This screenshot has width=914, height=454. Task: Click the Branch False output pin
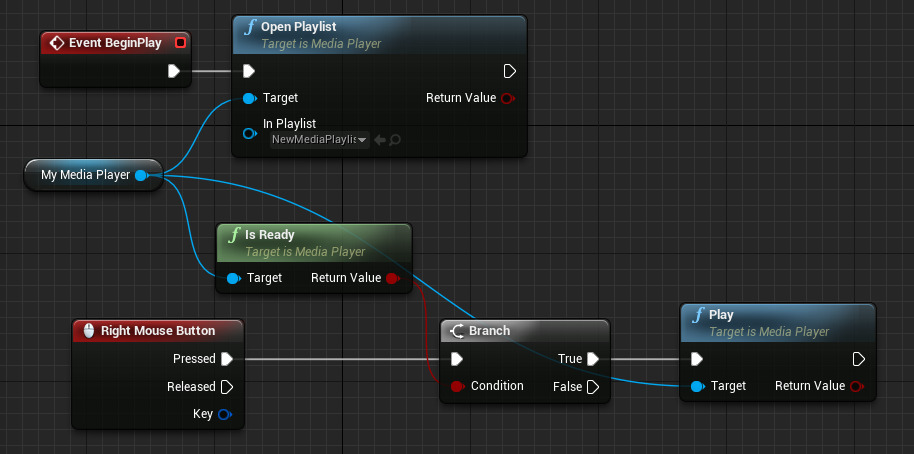[x=593, y=386]
